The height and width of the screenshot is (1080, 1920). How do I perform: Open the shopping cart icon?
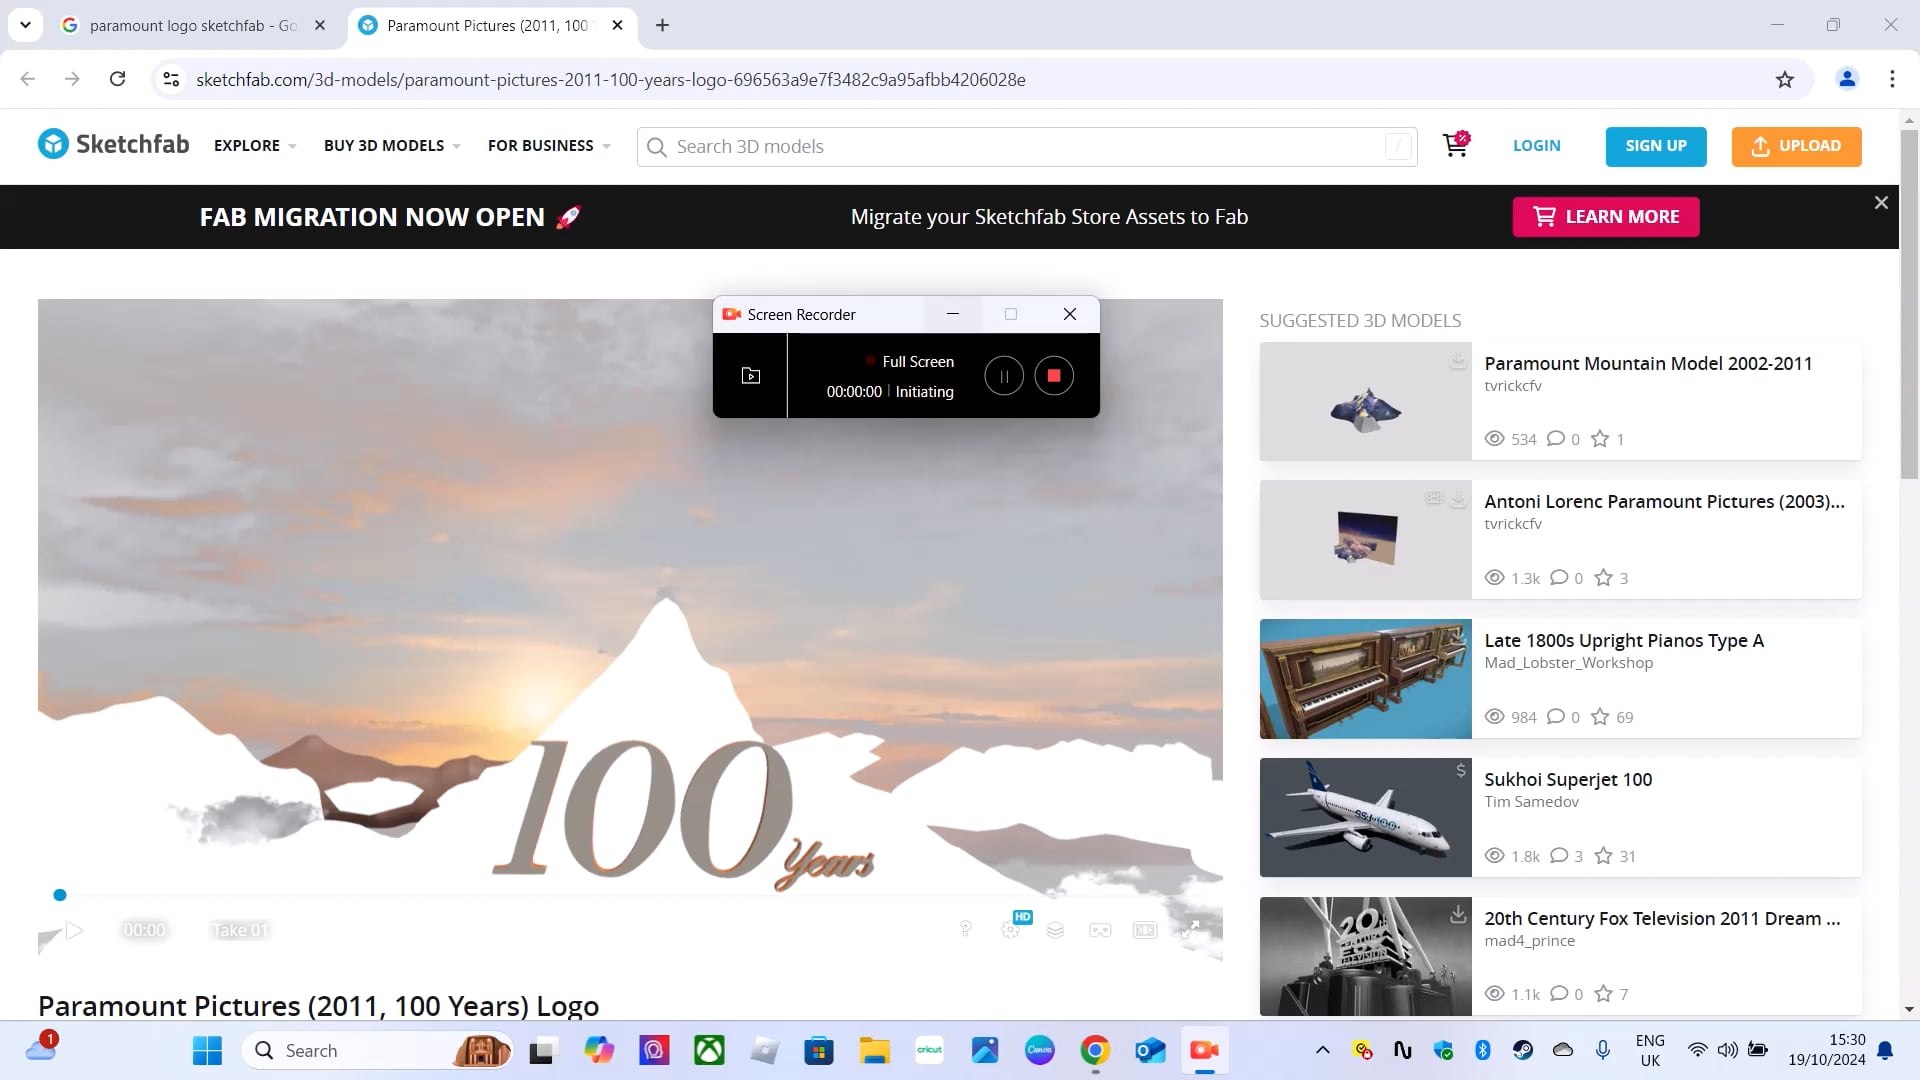1455,146
